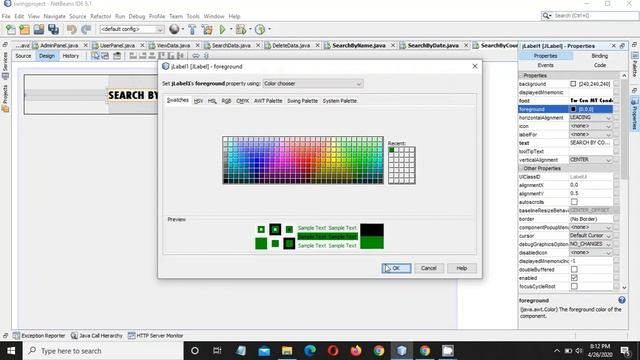
Task: Toggle the focusCycleRoot checkbox
Action: (x=574, y=286)
